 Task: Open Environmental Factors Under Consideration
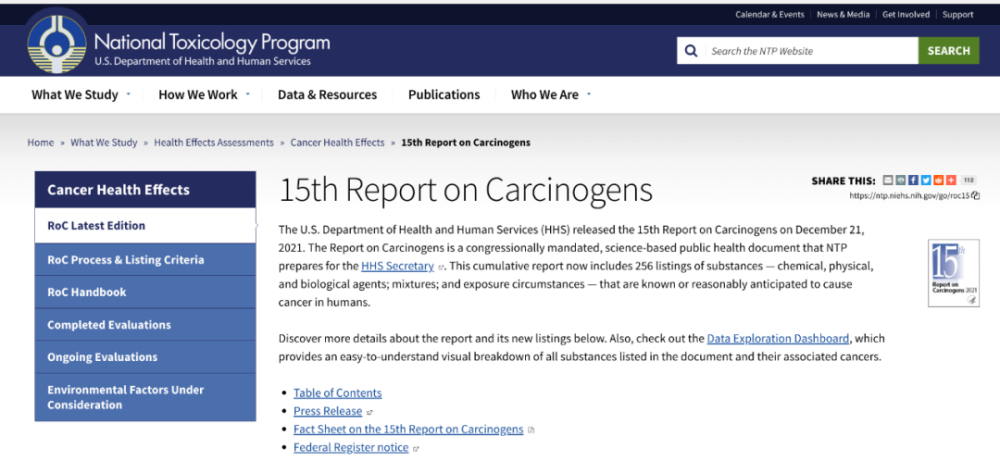pos(145,397)
